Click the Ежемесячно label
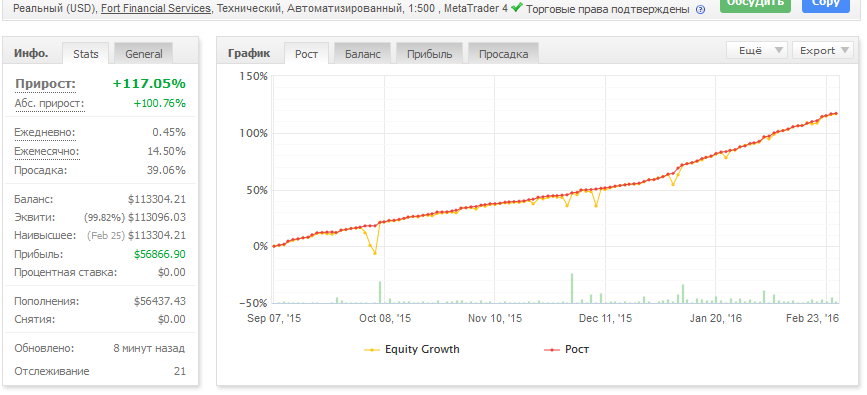 pos(47,152)
